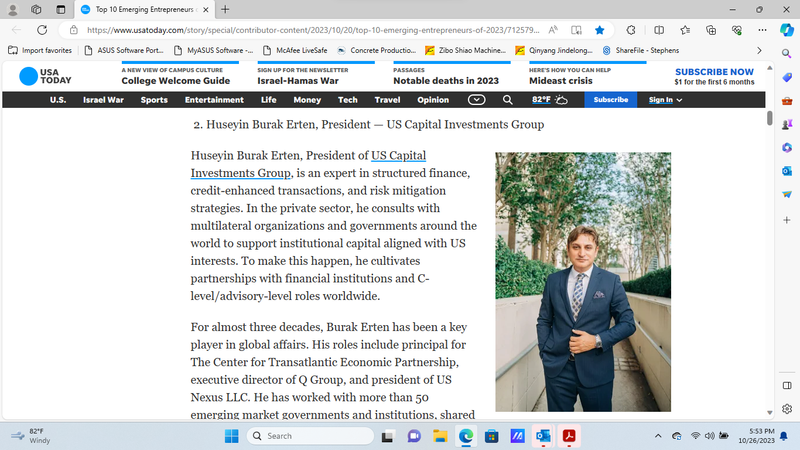Click the USA TODAY logo

click(45, 76)
